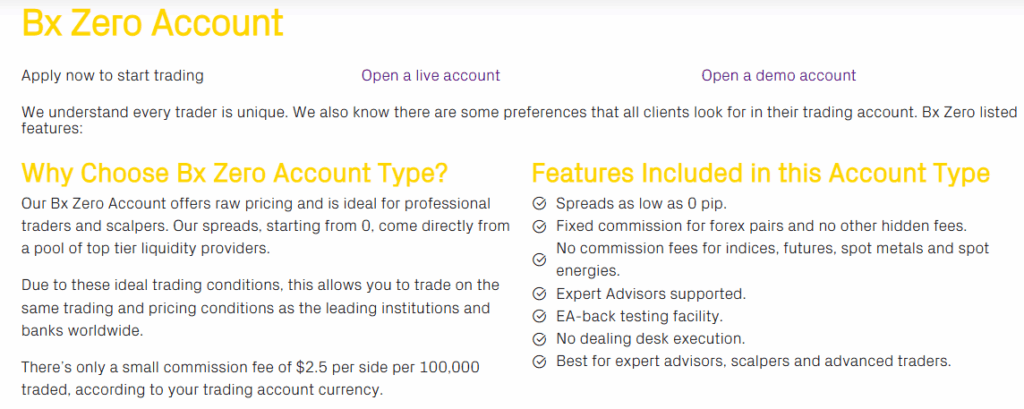Open a demo account link

click(778, 76)
